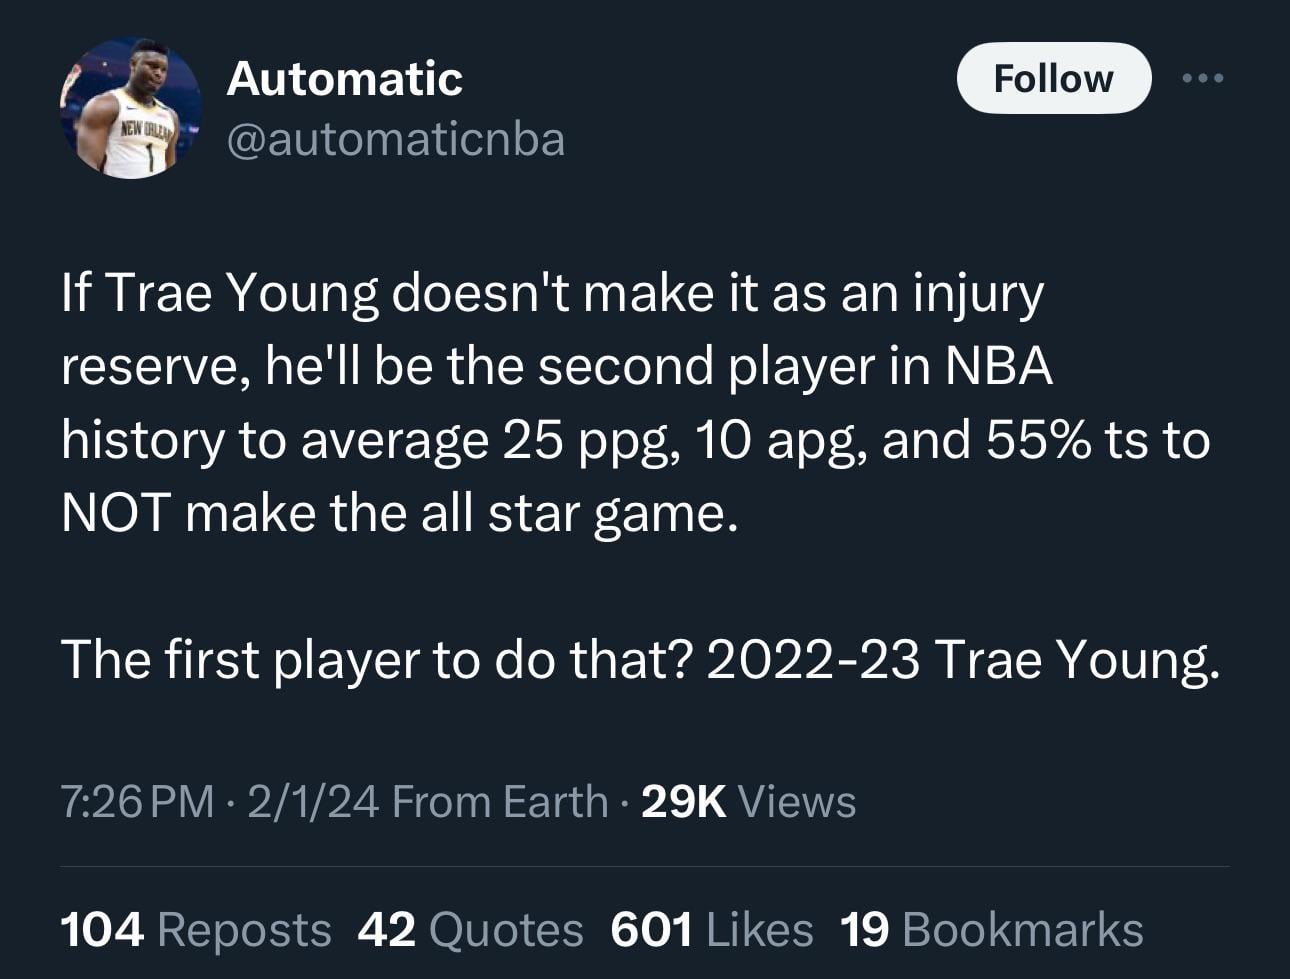Open the three-dot more options menu
This screenshot has height=979, width=1290.
(x=1201, y=78)
